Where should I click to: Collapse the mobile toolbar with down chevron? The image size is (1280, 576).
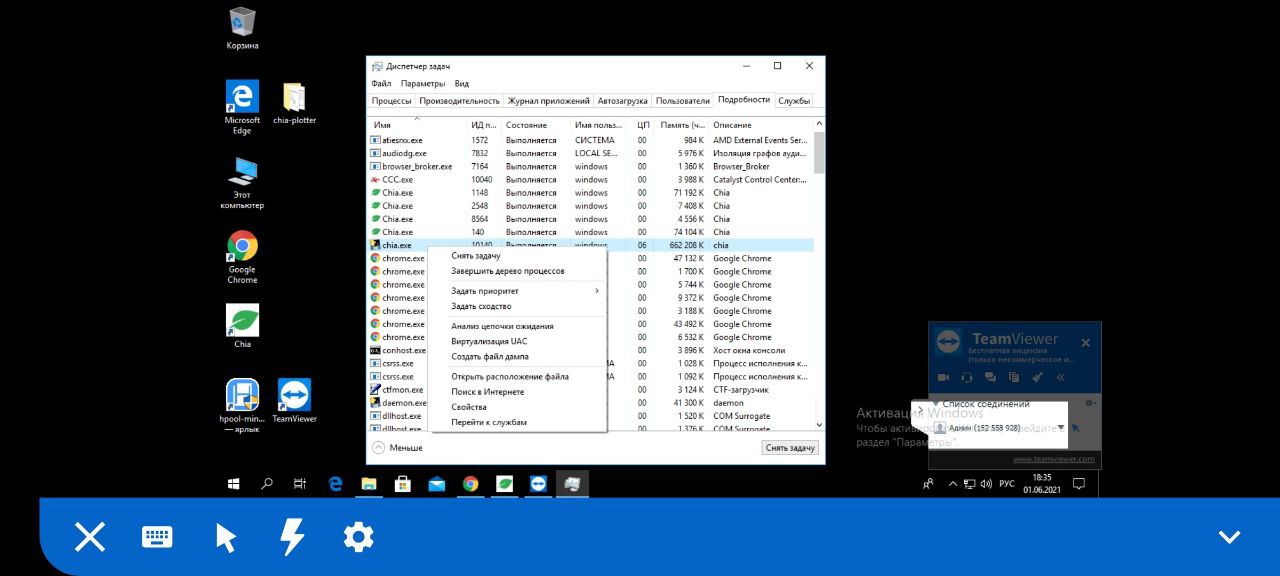coord(1229,537)
